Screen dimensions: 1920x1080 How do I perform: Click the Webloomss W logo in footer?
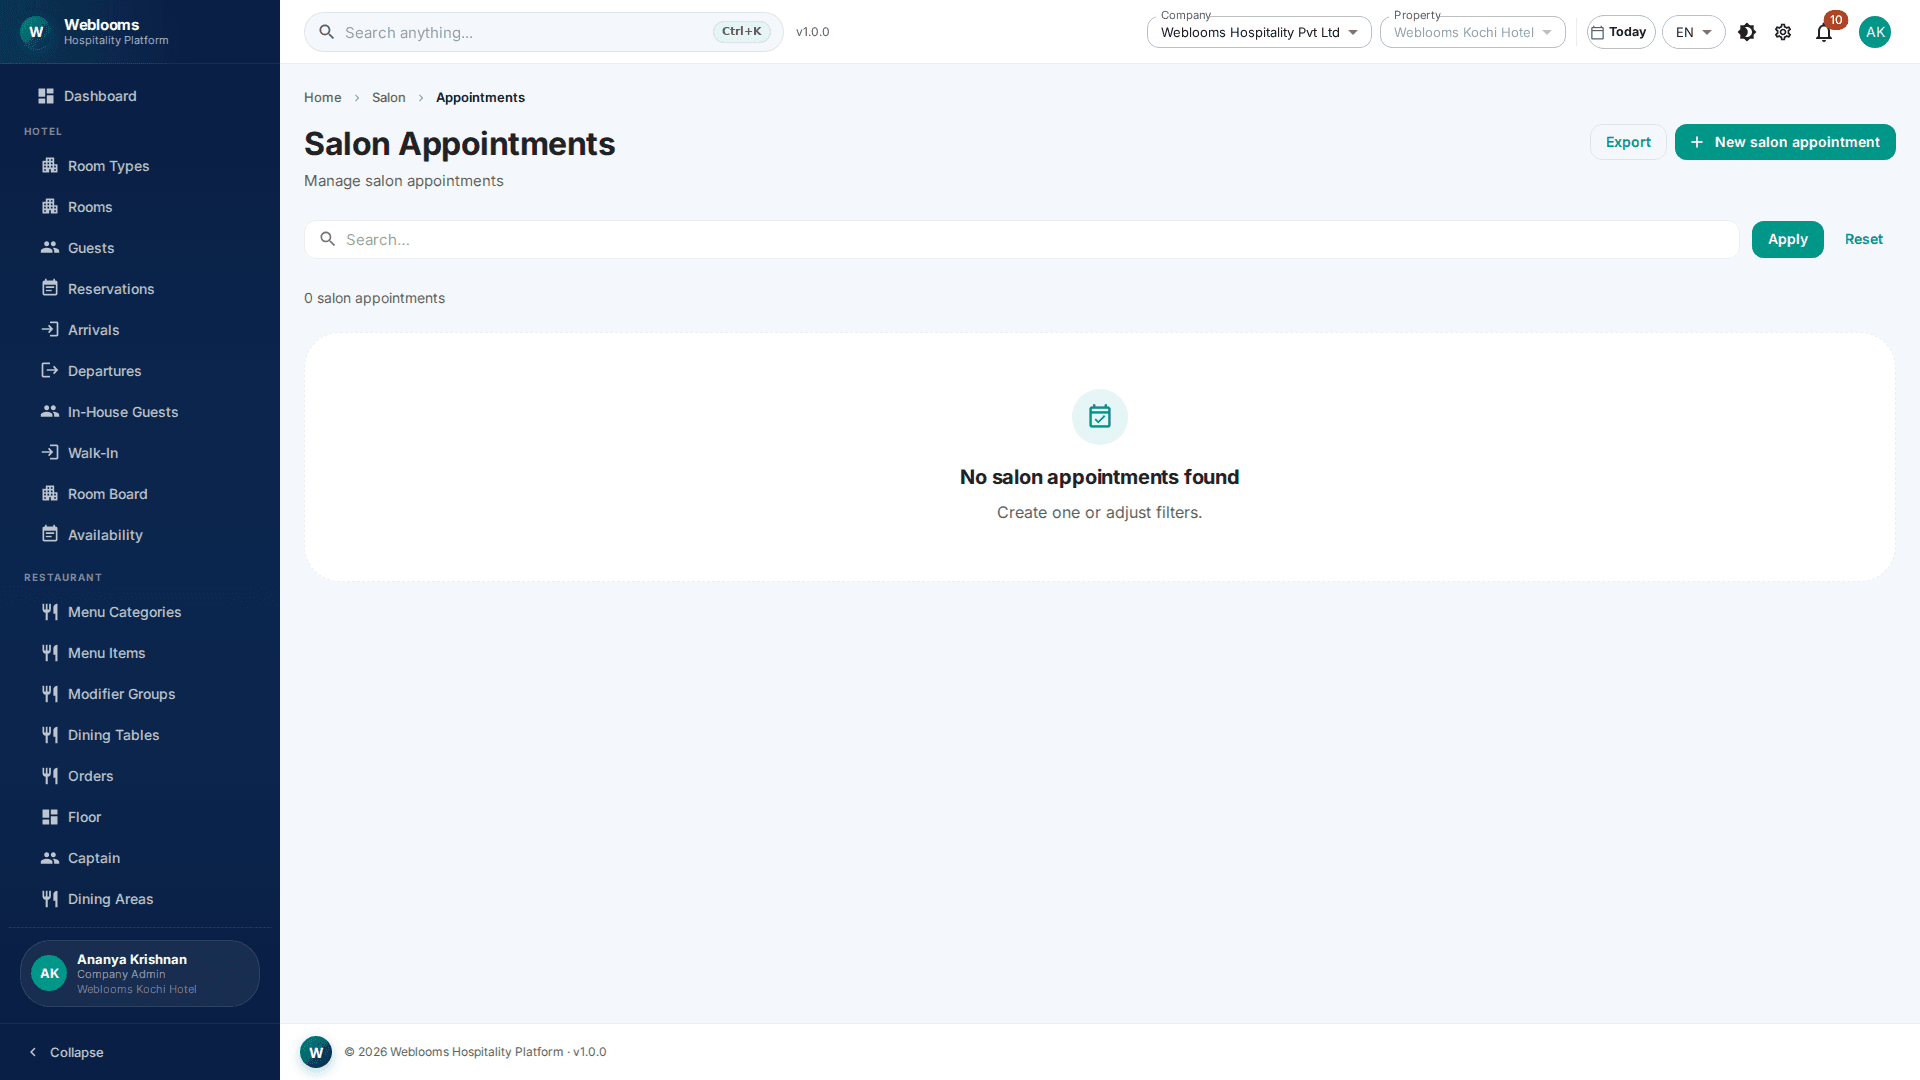[x=316, y=1052]
